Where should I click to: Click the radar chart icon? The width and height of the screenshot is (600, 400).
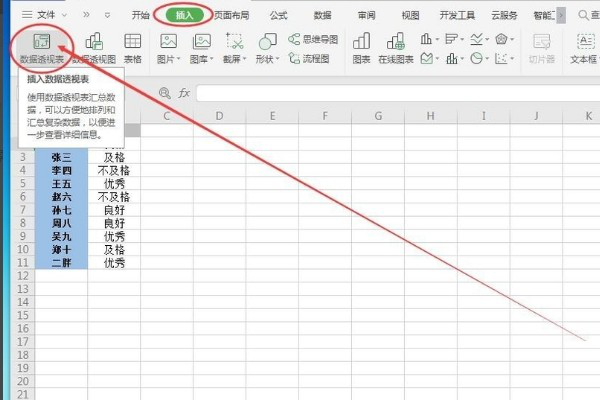[501, 39]
